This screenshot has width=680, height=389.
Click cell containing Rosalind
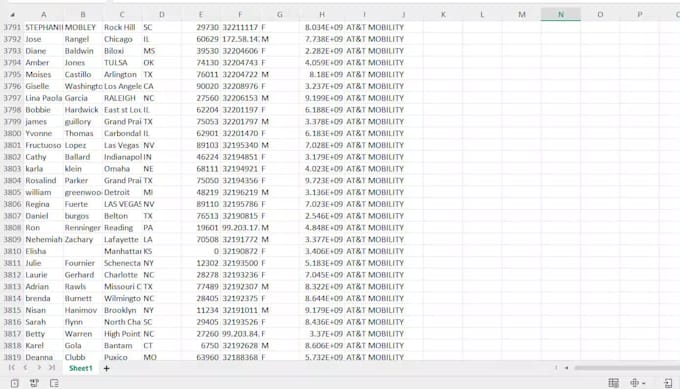[x=44, y=180]
